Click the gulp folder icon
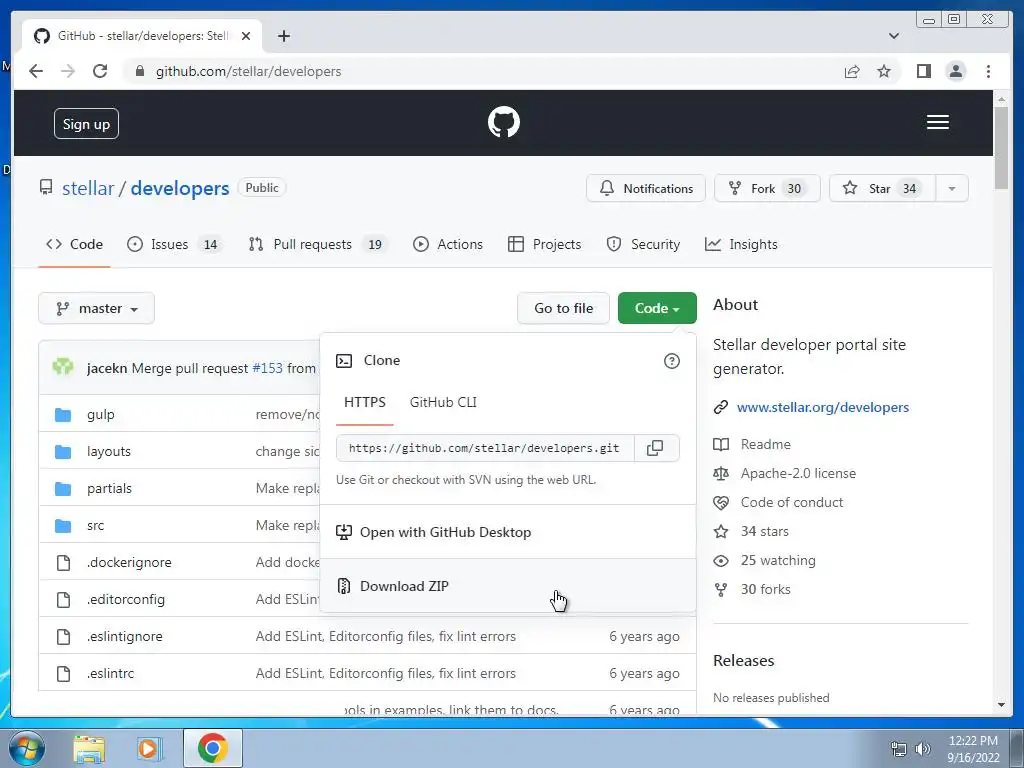Screen dimensions: 1024x768 pyautogui.click(x=63, y=414)
